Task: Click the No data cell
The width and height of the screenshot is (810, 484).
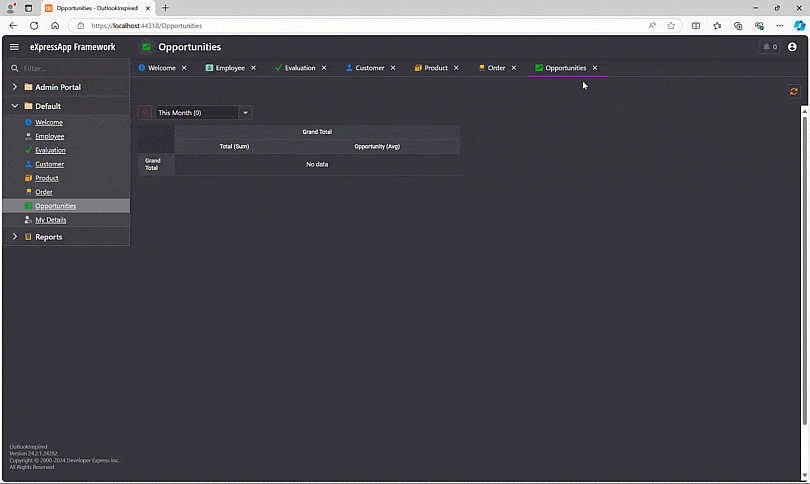Action: click(x=317, y=164)
